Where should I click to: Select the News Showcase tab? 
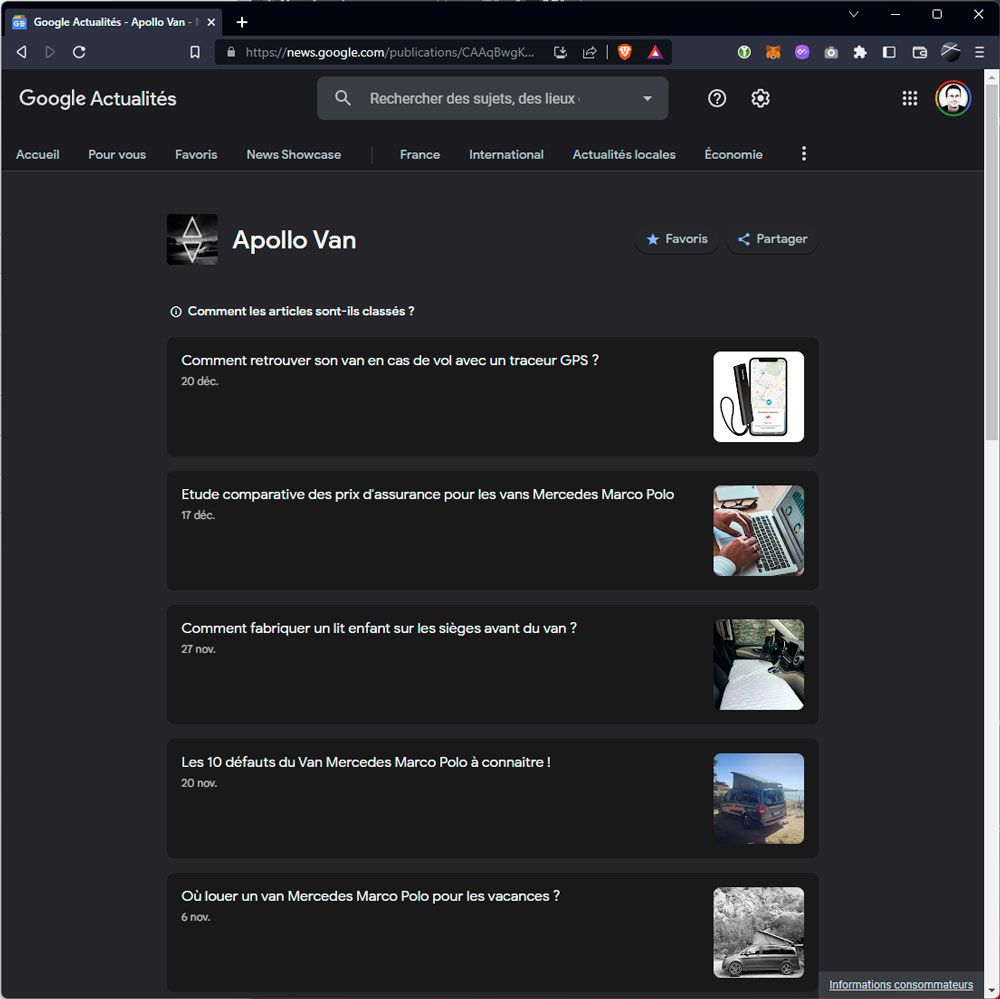[294, 154]
